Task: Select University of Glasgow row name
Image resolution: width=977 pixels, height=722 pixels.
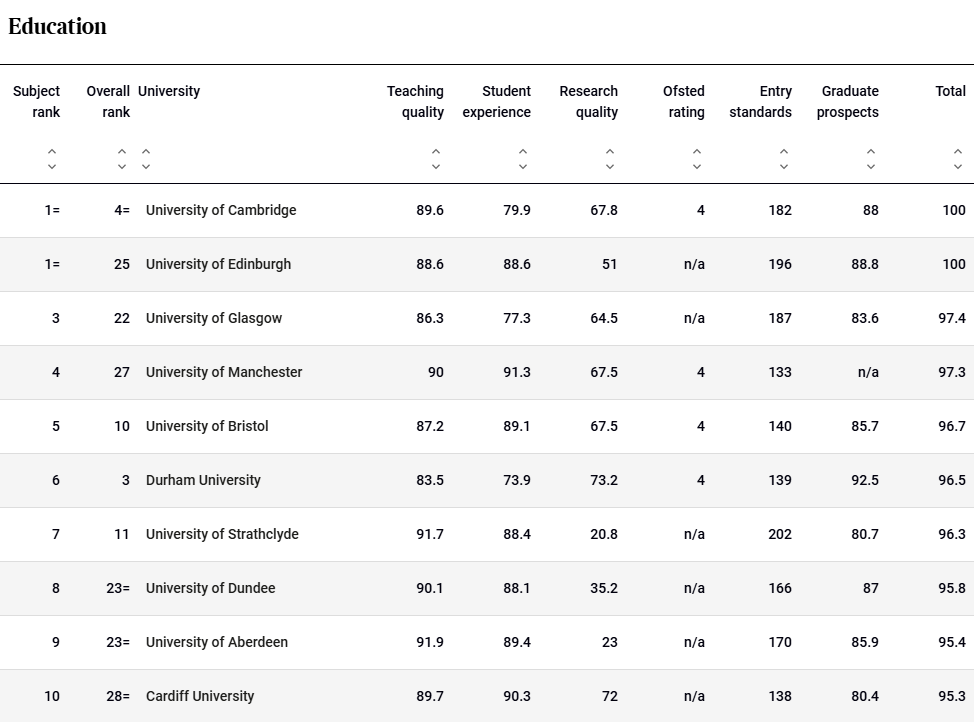Action: [x=214, y=318]
